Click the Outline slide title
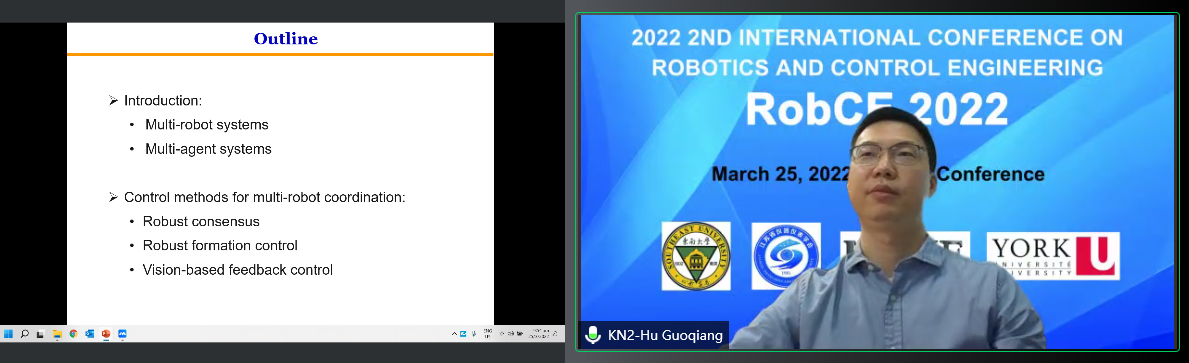 point(285,38)
